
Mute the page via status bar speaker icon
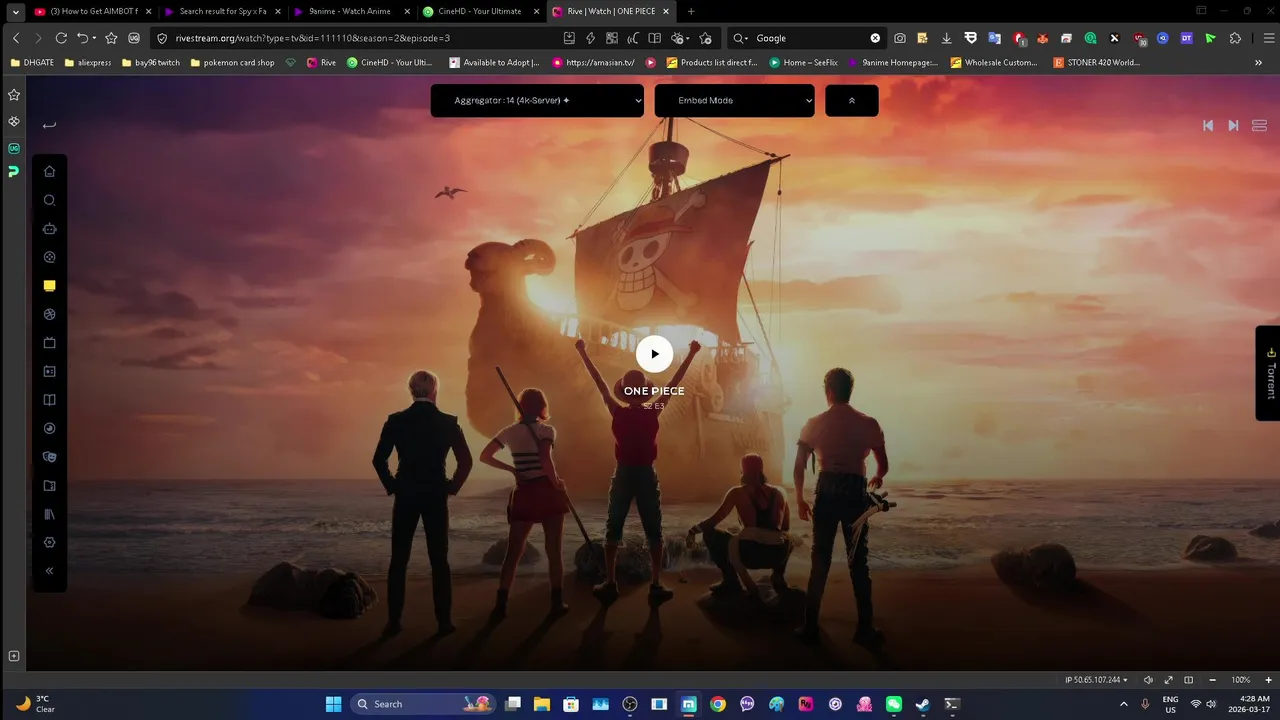(1148, 680)
